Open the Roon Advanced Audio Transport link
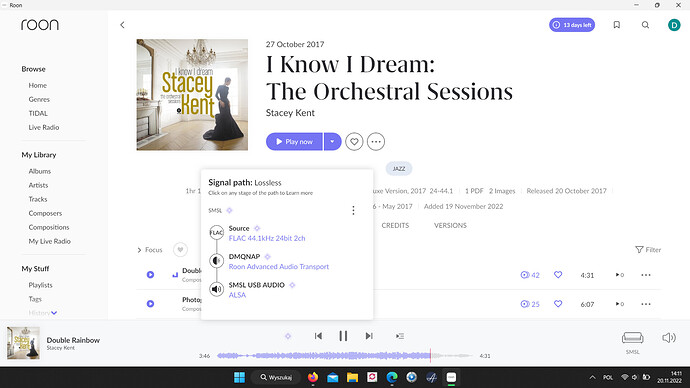This screenshot has height=388, width=690. (x=279, y=267)
